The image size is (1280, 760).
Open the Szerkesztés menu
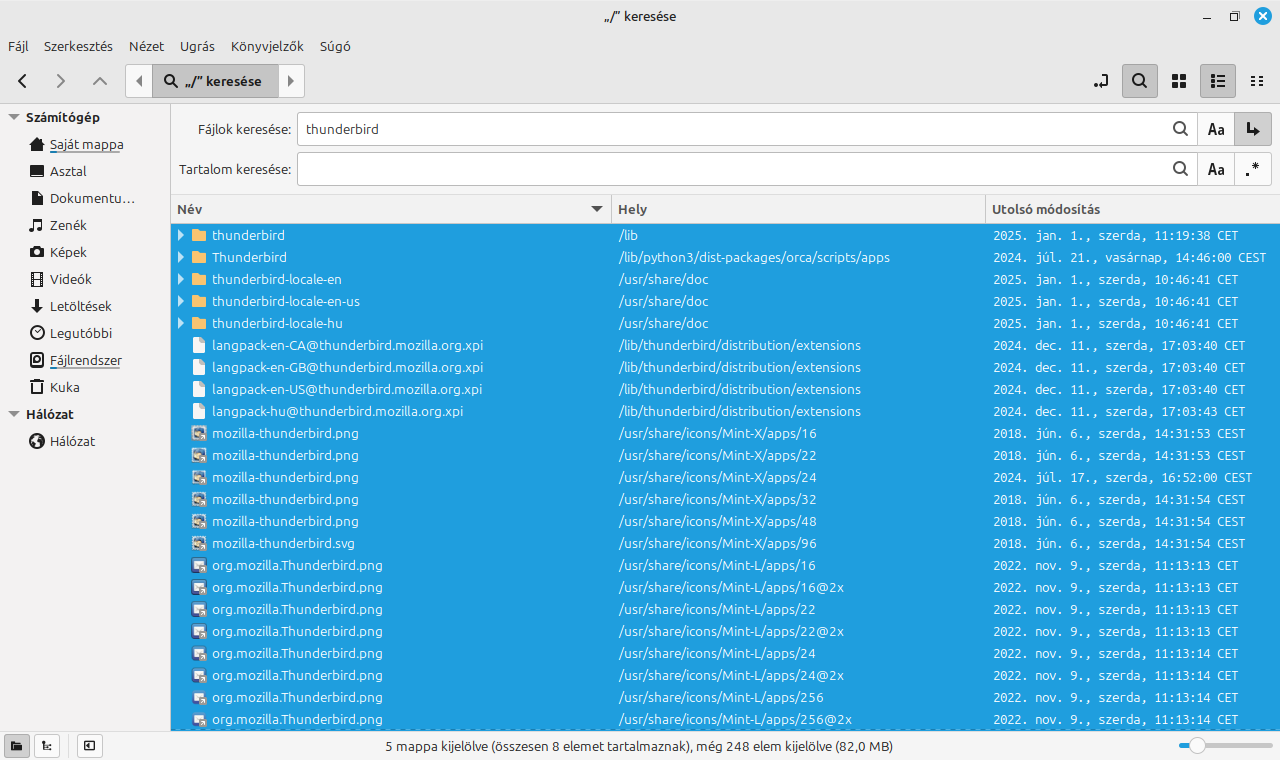tap(78, 46)
